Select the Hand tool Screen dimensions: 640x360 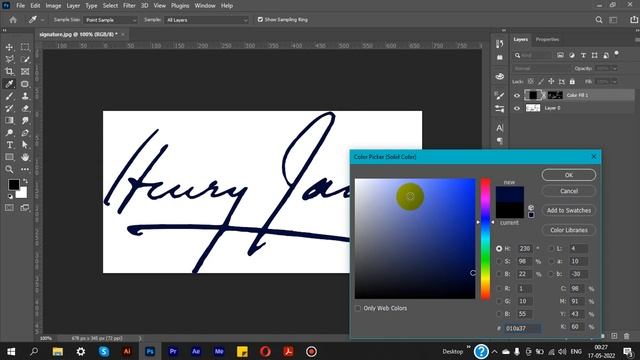pos(25,157)
